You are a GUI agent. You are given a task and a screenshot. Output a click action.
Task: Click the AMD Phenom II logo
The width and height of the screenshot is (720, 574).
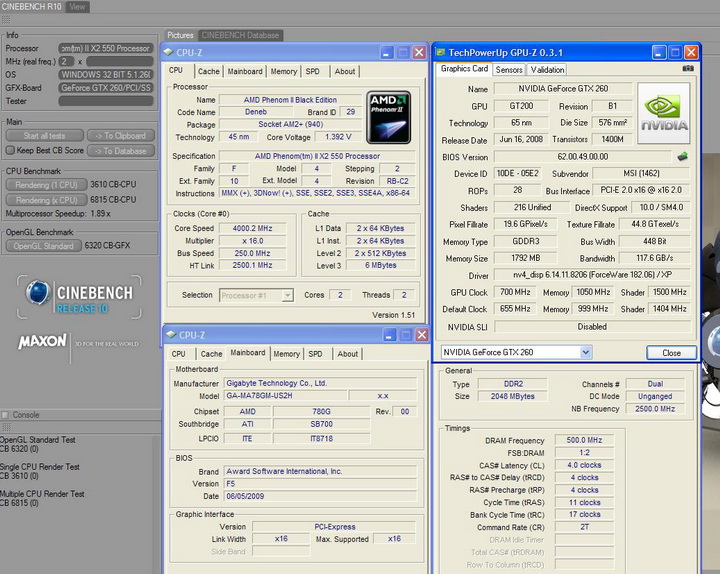click(x=389, y=118)
